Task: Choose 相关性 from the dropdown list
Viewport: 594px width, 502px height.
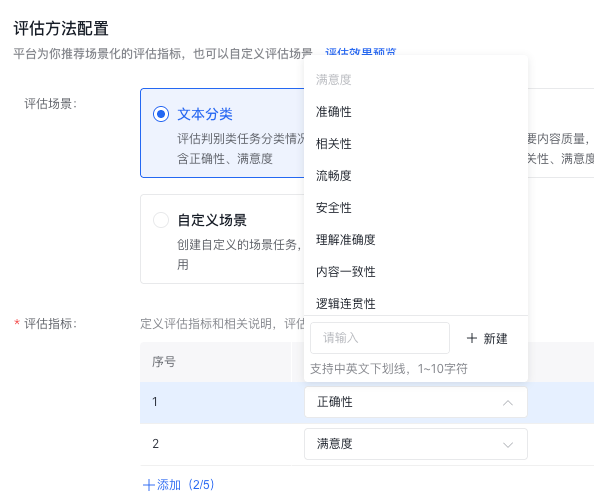Action: coord(416,144)
